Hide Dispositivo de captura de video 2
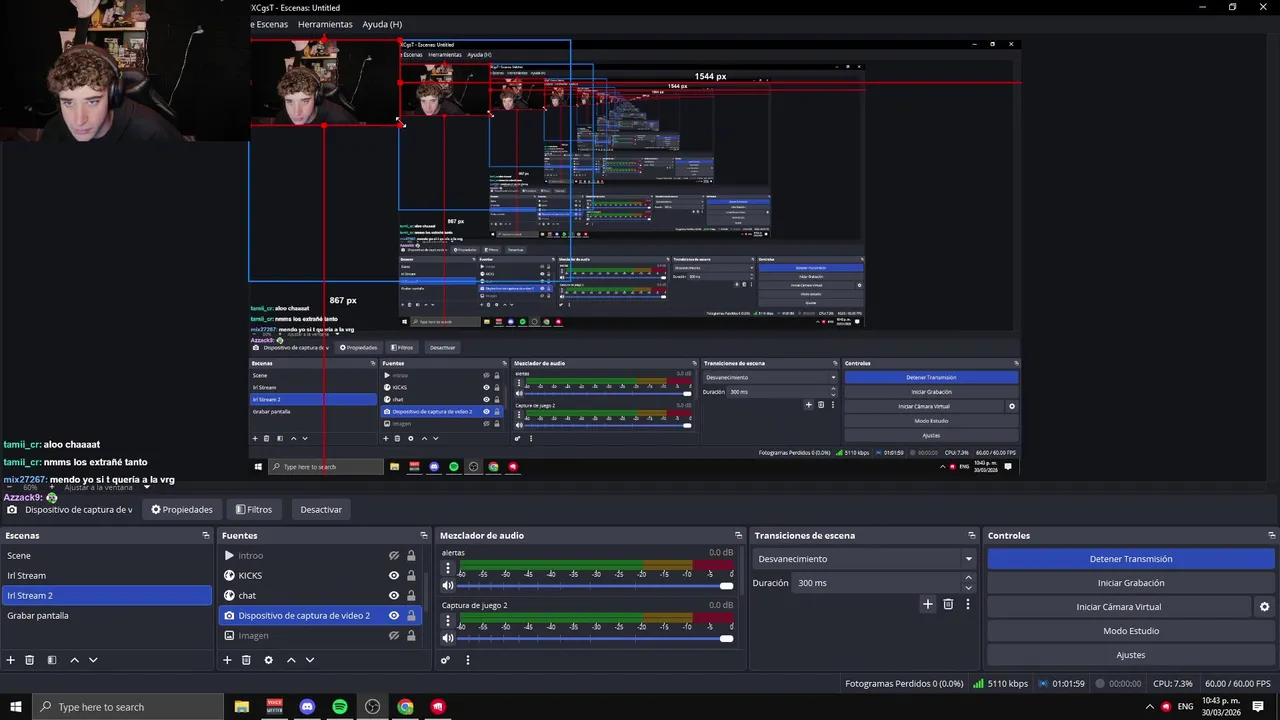The height and width of the screenshot is (720, 1280). tap(394, 616)
